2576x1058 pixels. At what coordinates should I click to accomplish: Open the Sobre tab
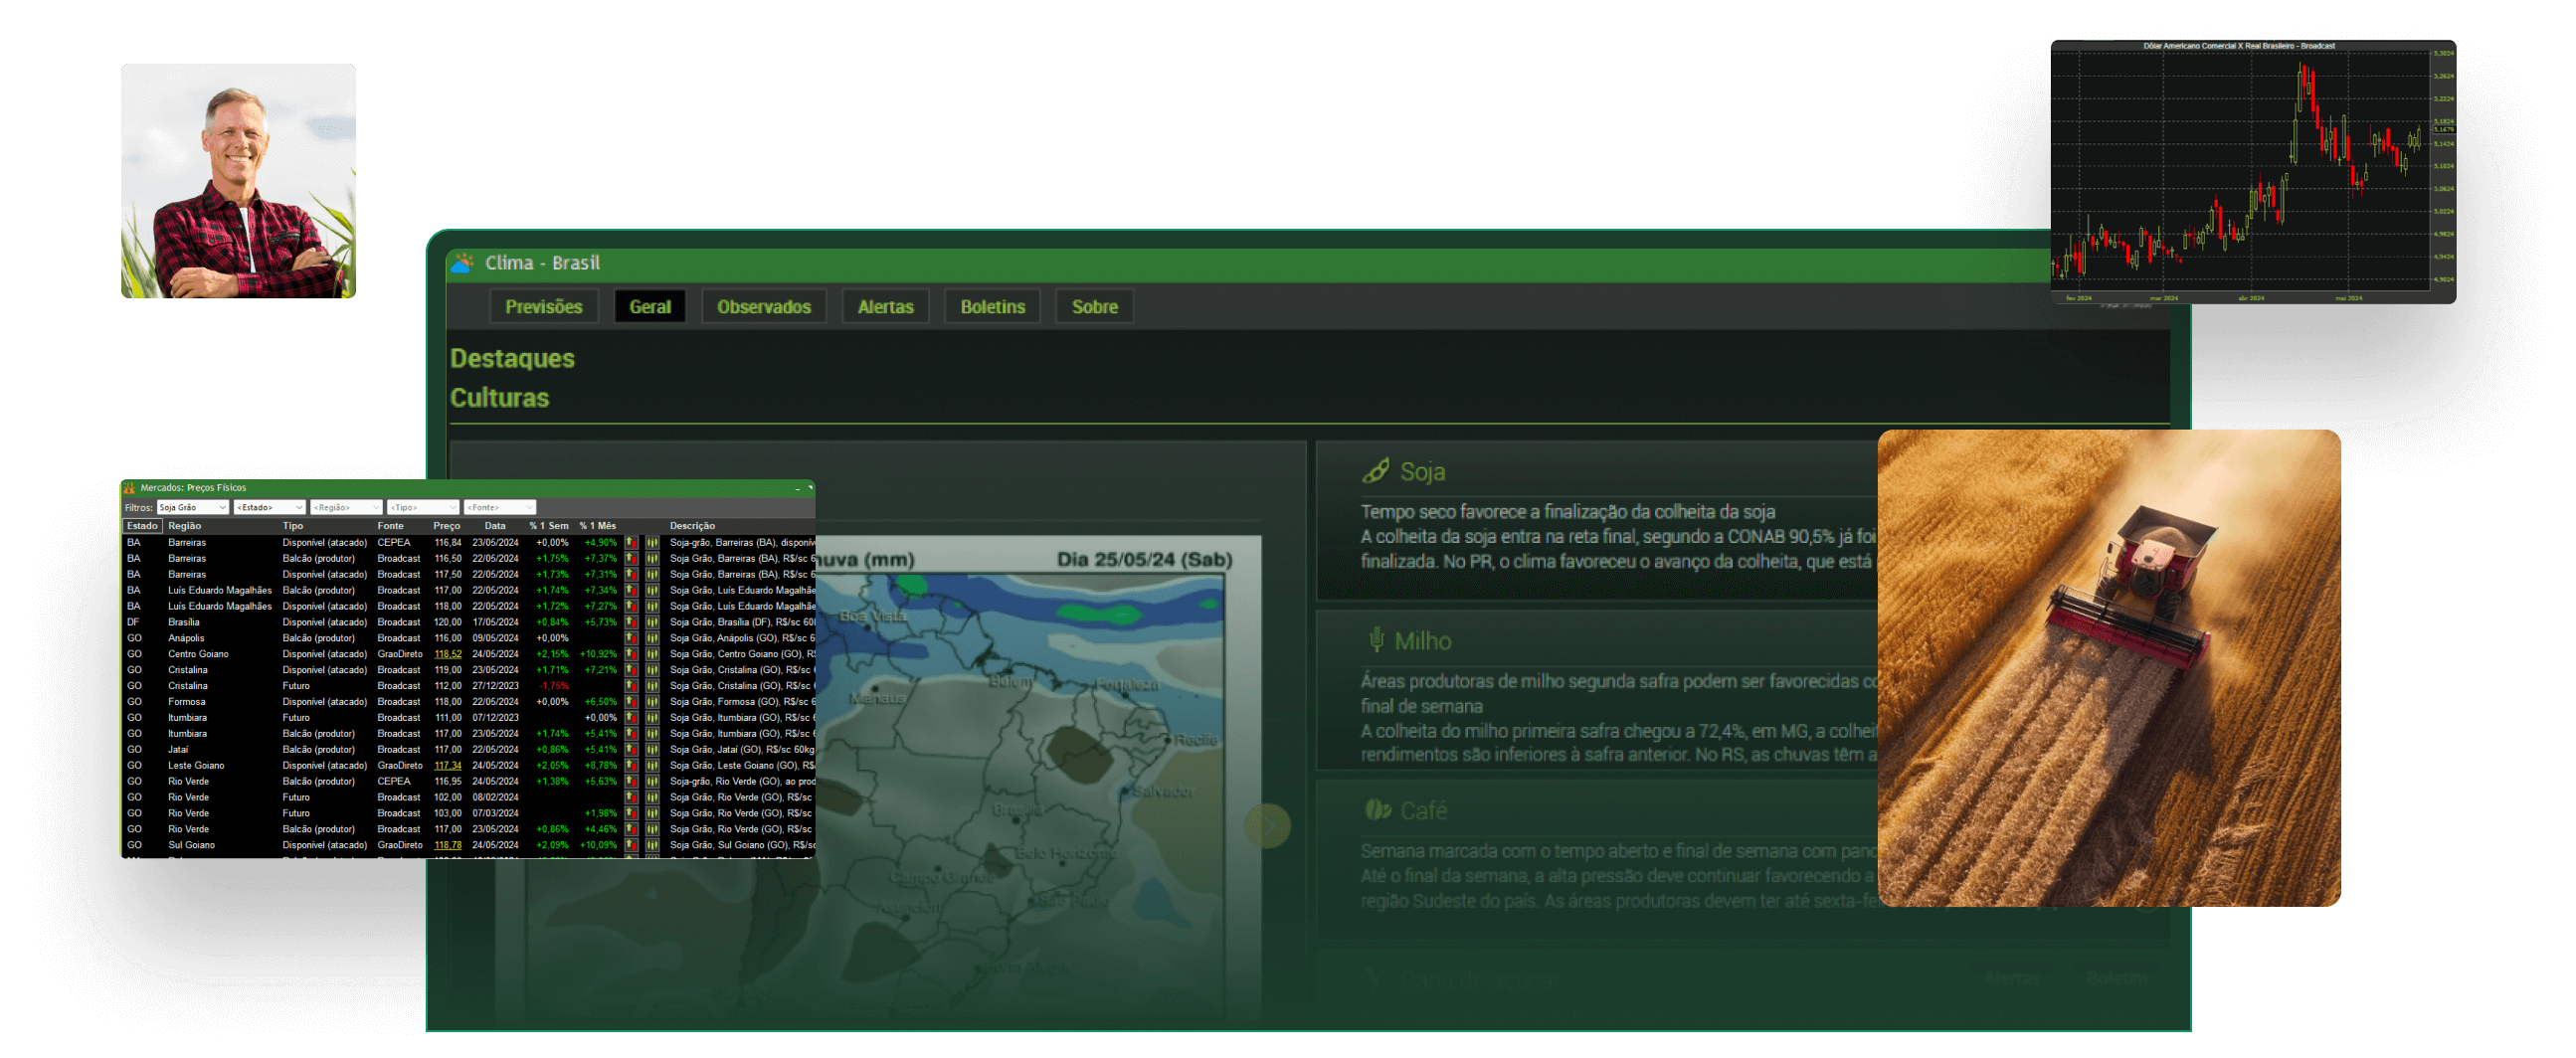point(1094,307)
